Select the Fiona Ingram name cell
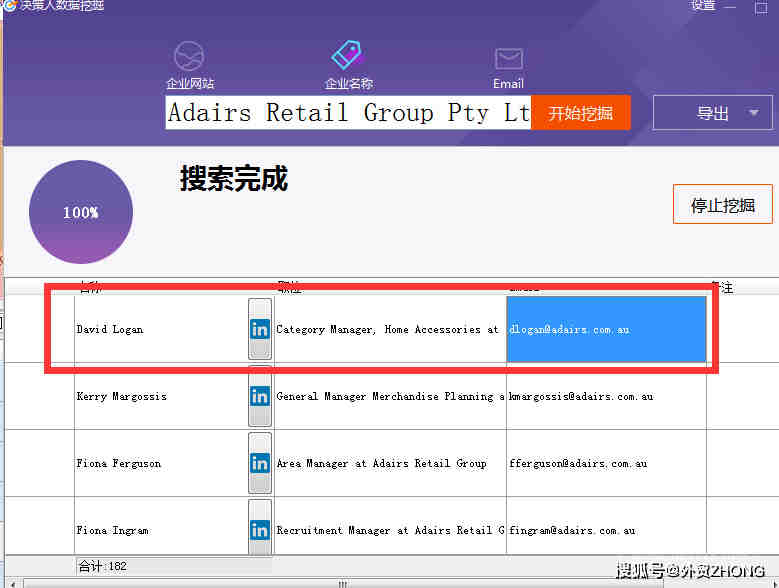Viewport: 779px width, 588px height. point(161,528)
